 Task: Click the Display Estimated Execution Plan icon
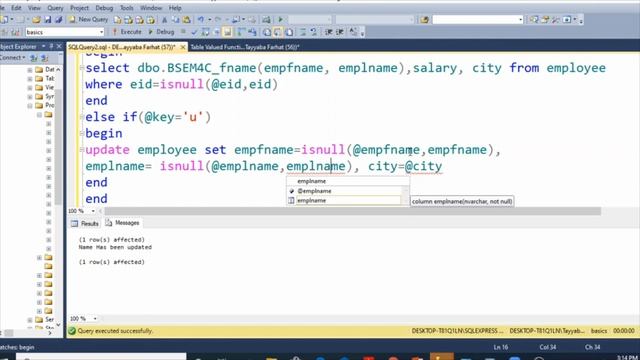205,32
